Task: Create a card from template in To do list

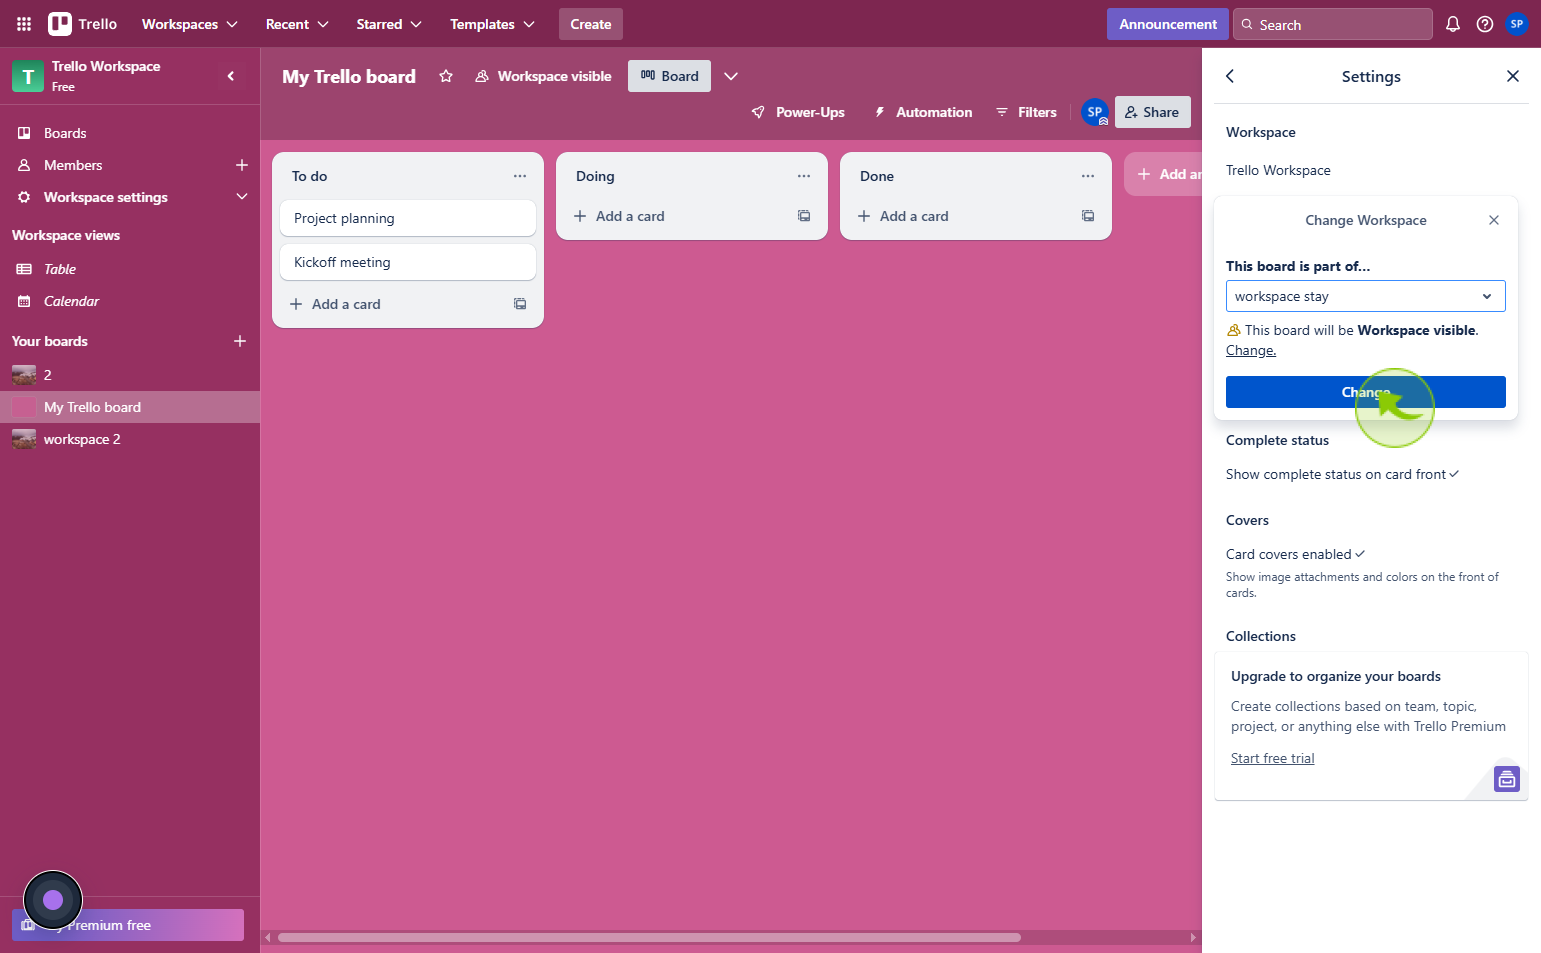Action: point(520,304)
